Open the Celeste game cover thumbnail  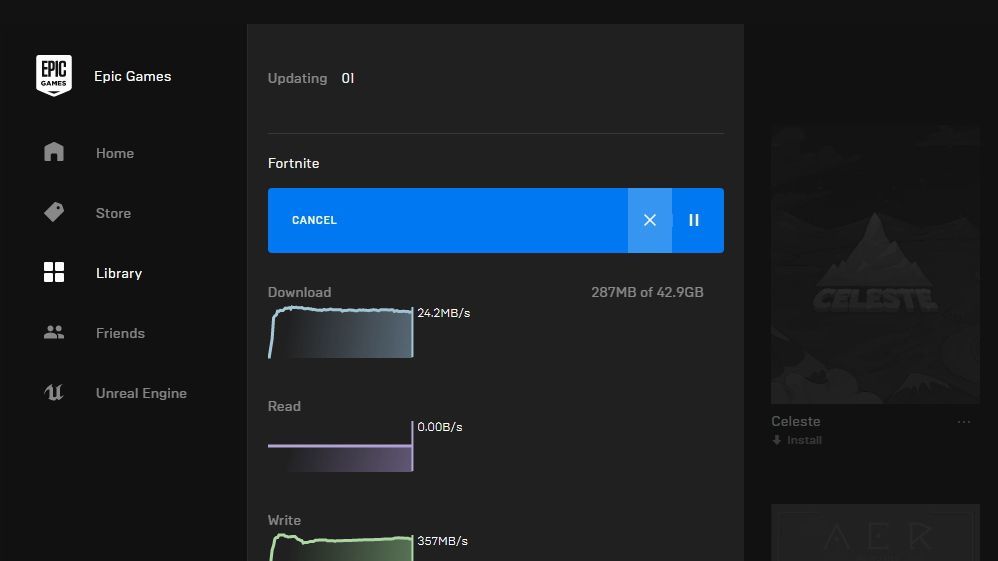[x=875, y=265]
